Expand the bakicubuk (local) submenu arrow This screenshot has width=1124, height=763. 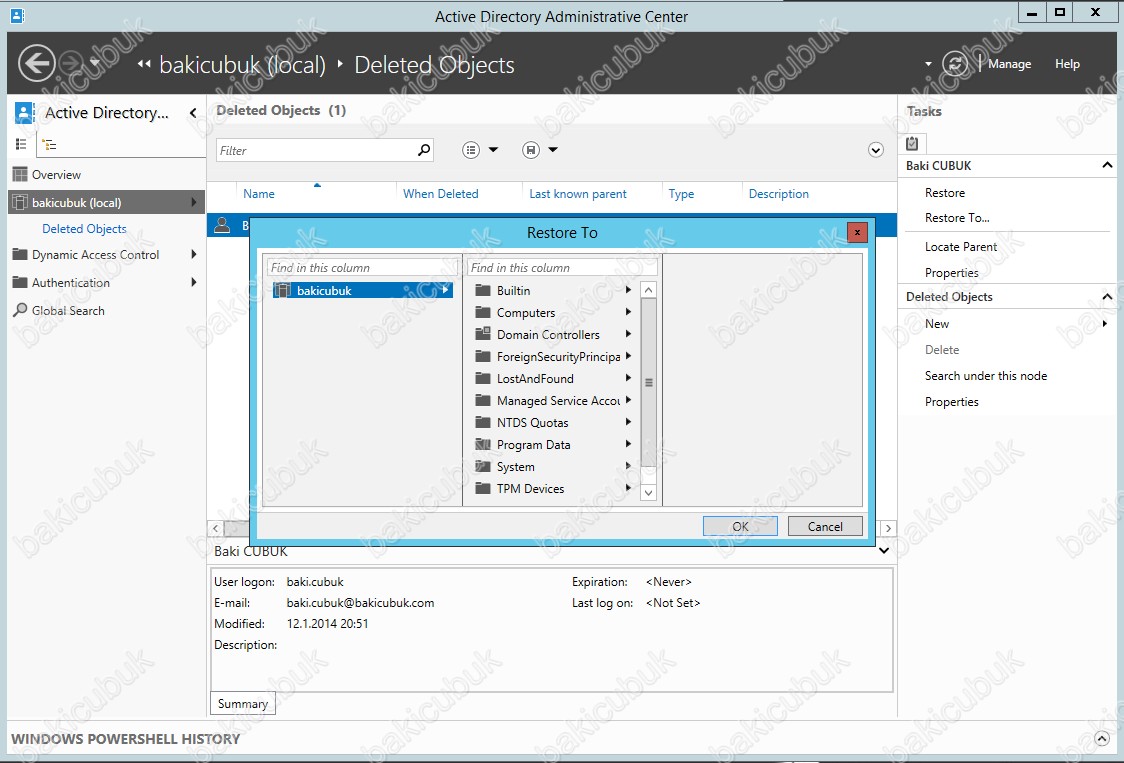tap(194, 202)
